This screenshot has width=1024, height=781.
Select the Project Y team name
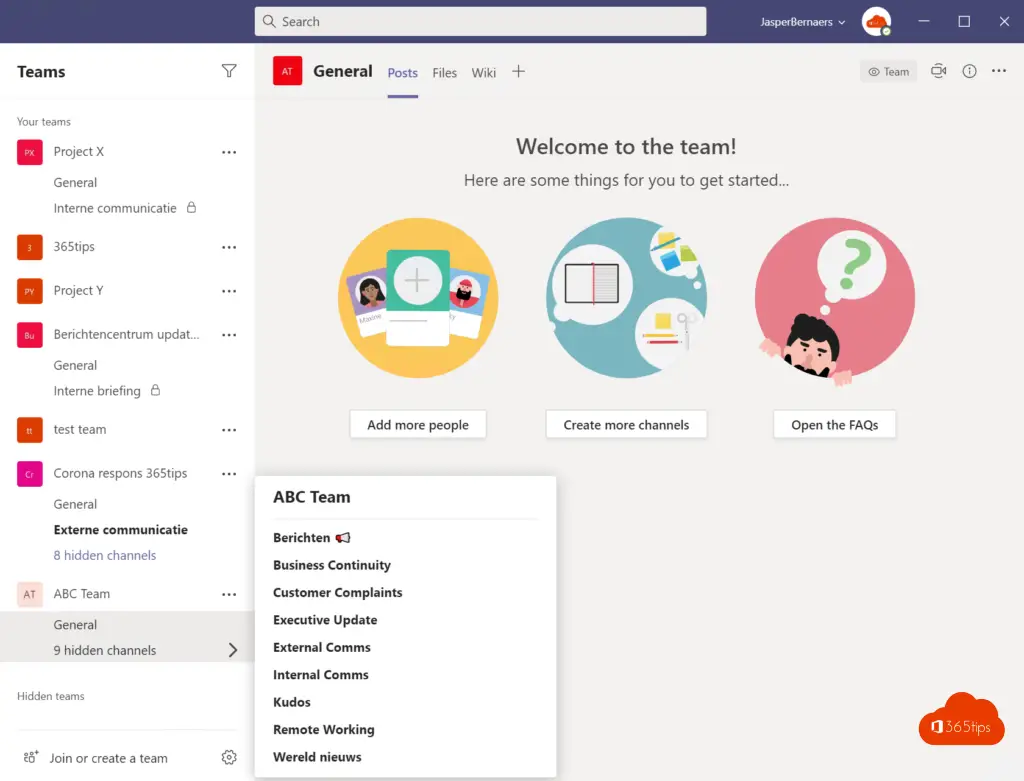[78, 291]
